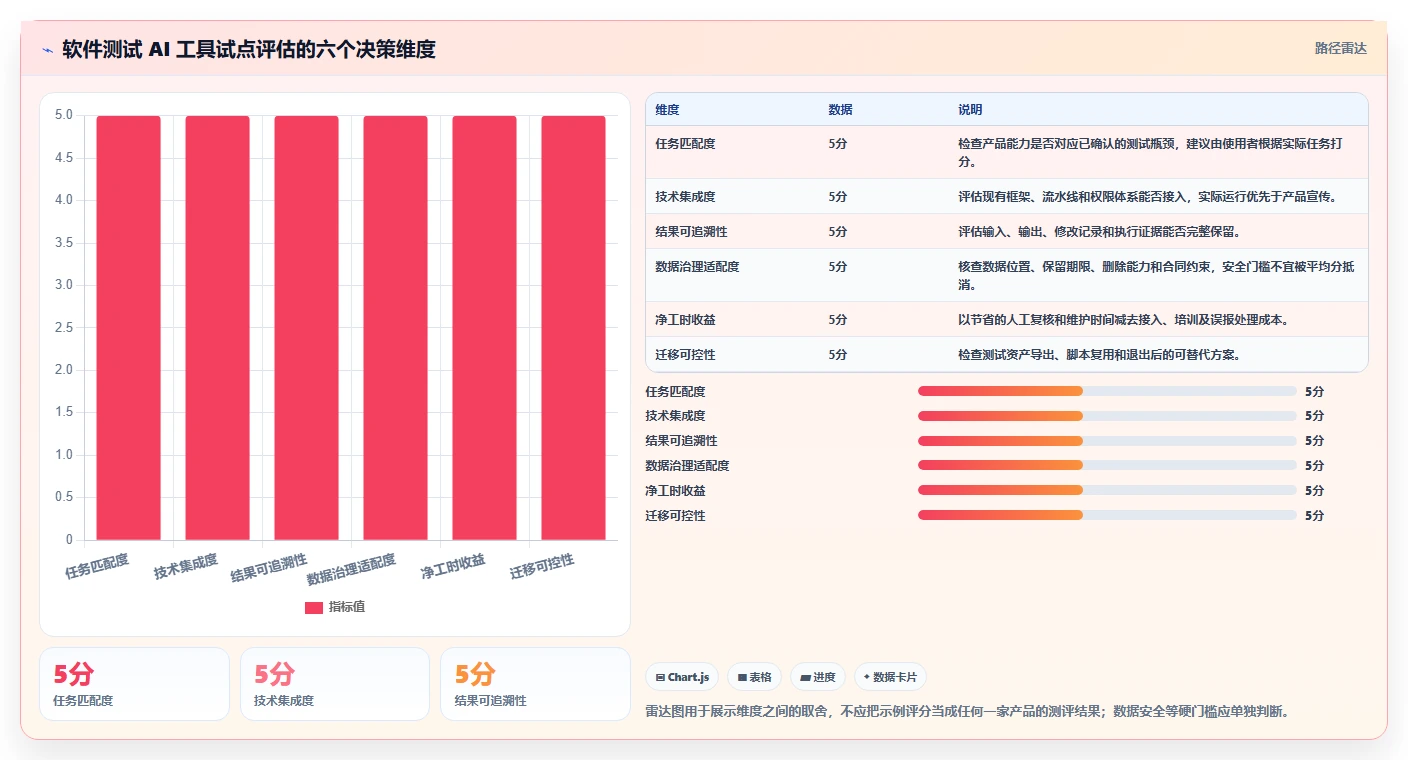The height and width of the screenshot is (760, 1408).
Task: Click the 路径雷达 label in header
Action: pos(1340,48)
